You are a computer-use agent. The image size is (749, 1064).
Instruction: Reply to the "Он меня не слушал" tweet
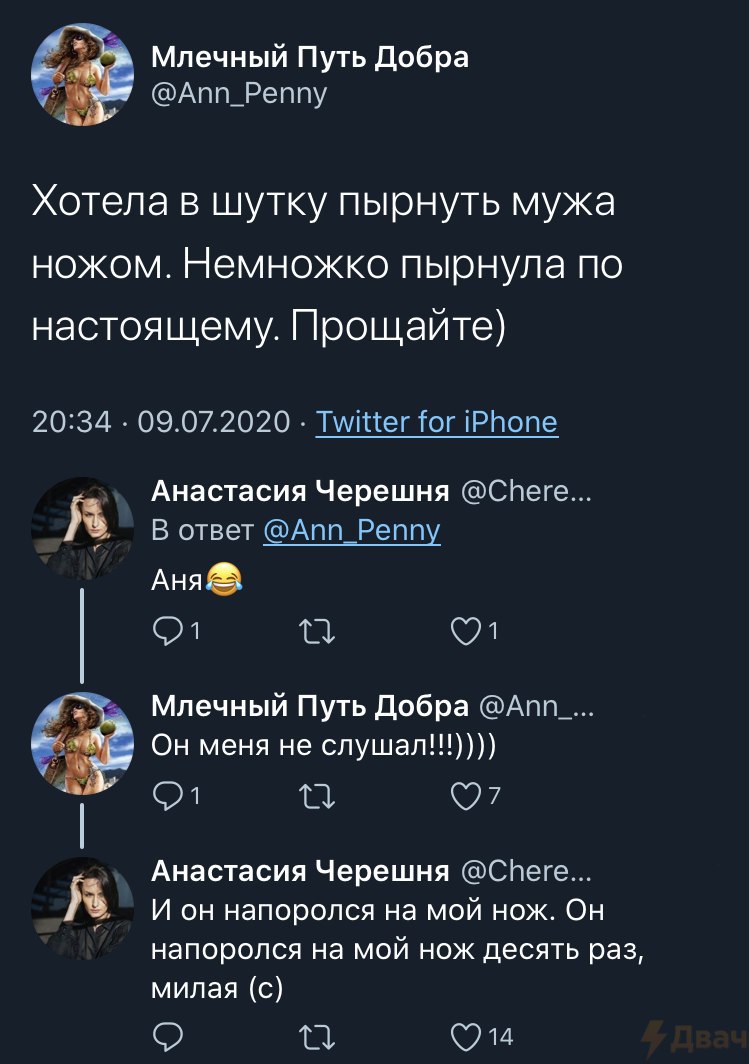(x=166, y=796)
